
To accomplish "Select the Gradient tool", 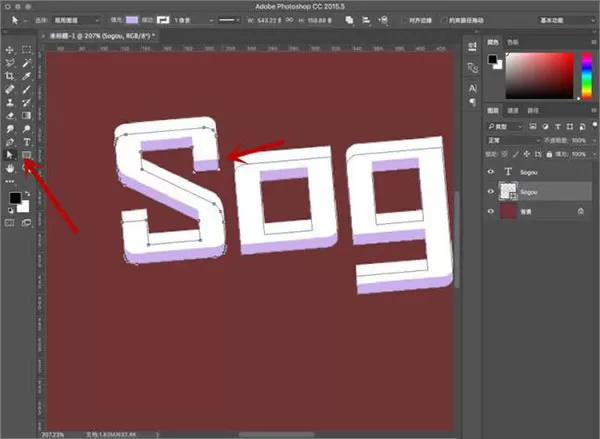I will 26,115.
